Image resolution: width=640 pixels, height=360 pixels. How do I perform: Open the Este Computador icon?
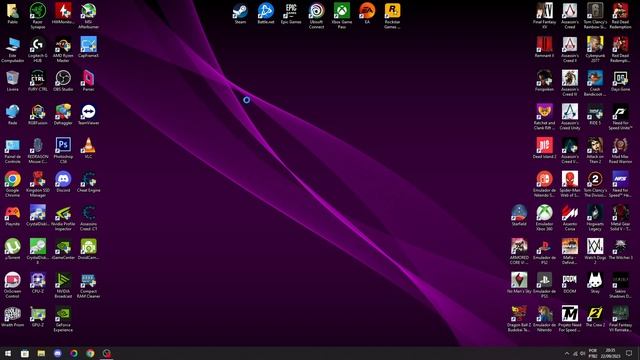[x=12, y=50]
